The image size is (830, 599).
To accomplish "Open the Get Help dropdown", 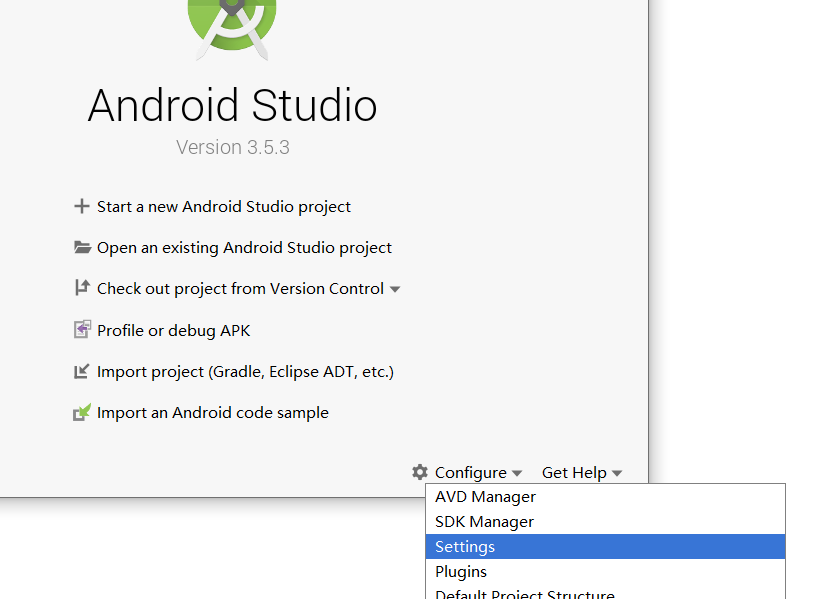I will pos(582,473).
